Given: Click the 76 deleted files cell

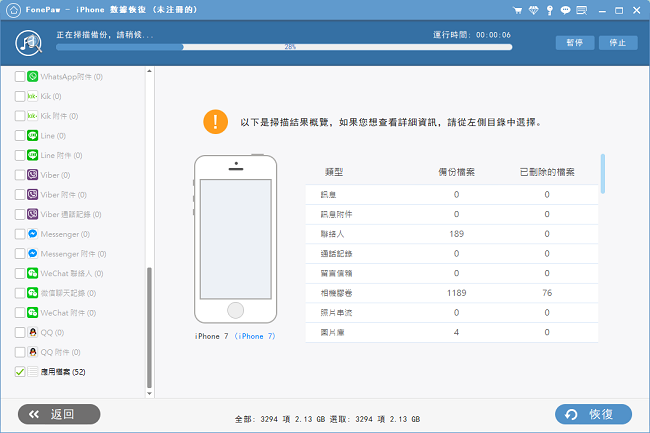Looking at the screenshot, I should tap(547, 293).
